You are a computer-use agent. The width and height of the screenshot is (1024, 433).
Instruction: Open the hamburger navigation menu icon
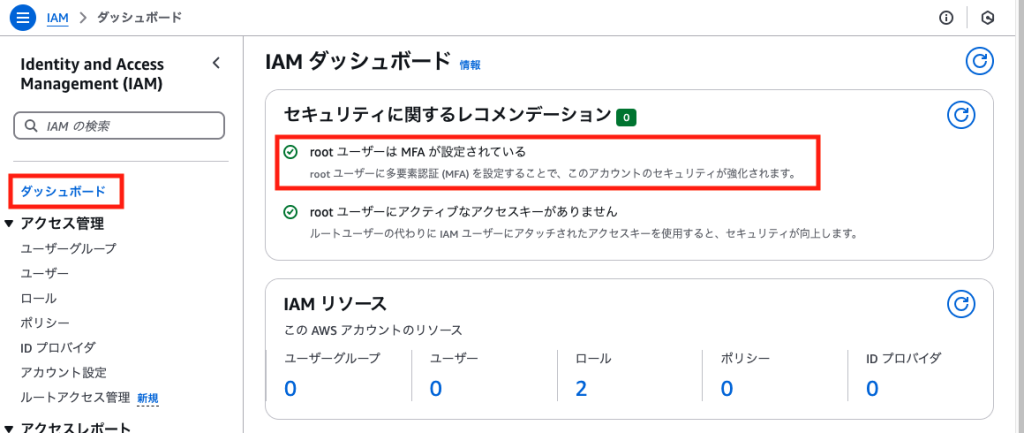(22, 18)
